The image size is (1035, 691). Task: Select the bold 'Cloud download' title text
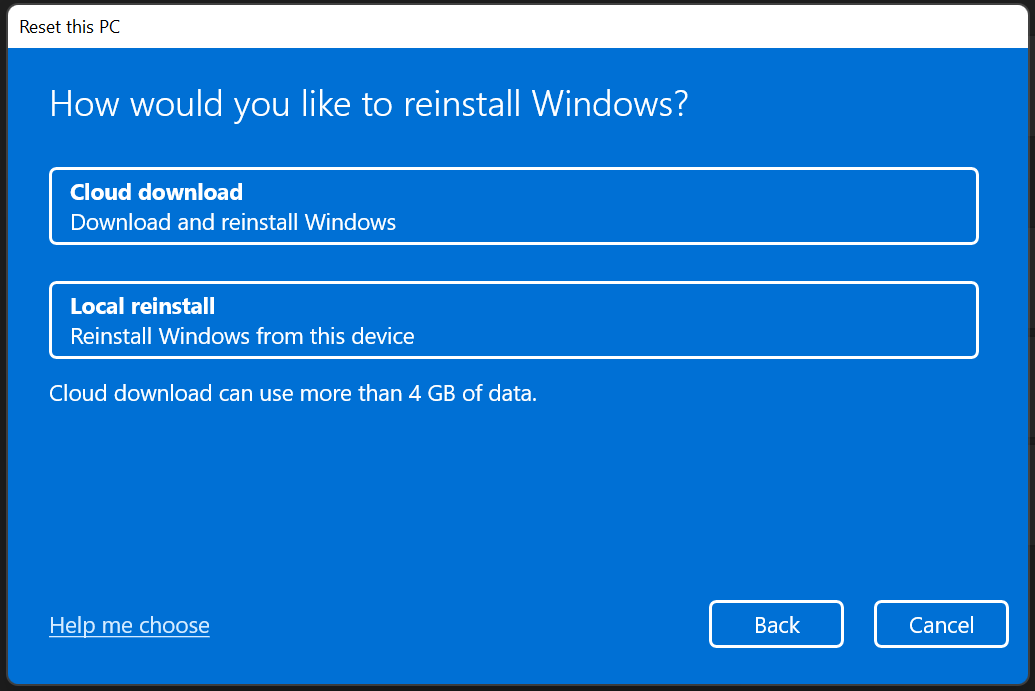tap(156, 192)
